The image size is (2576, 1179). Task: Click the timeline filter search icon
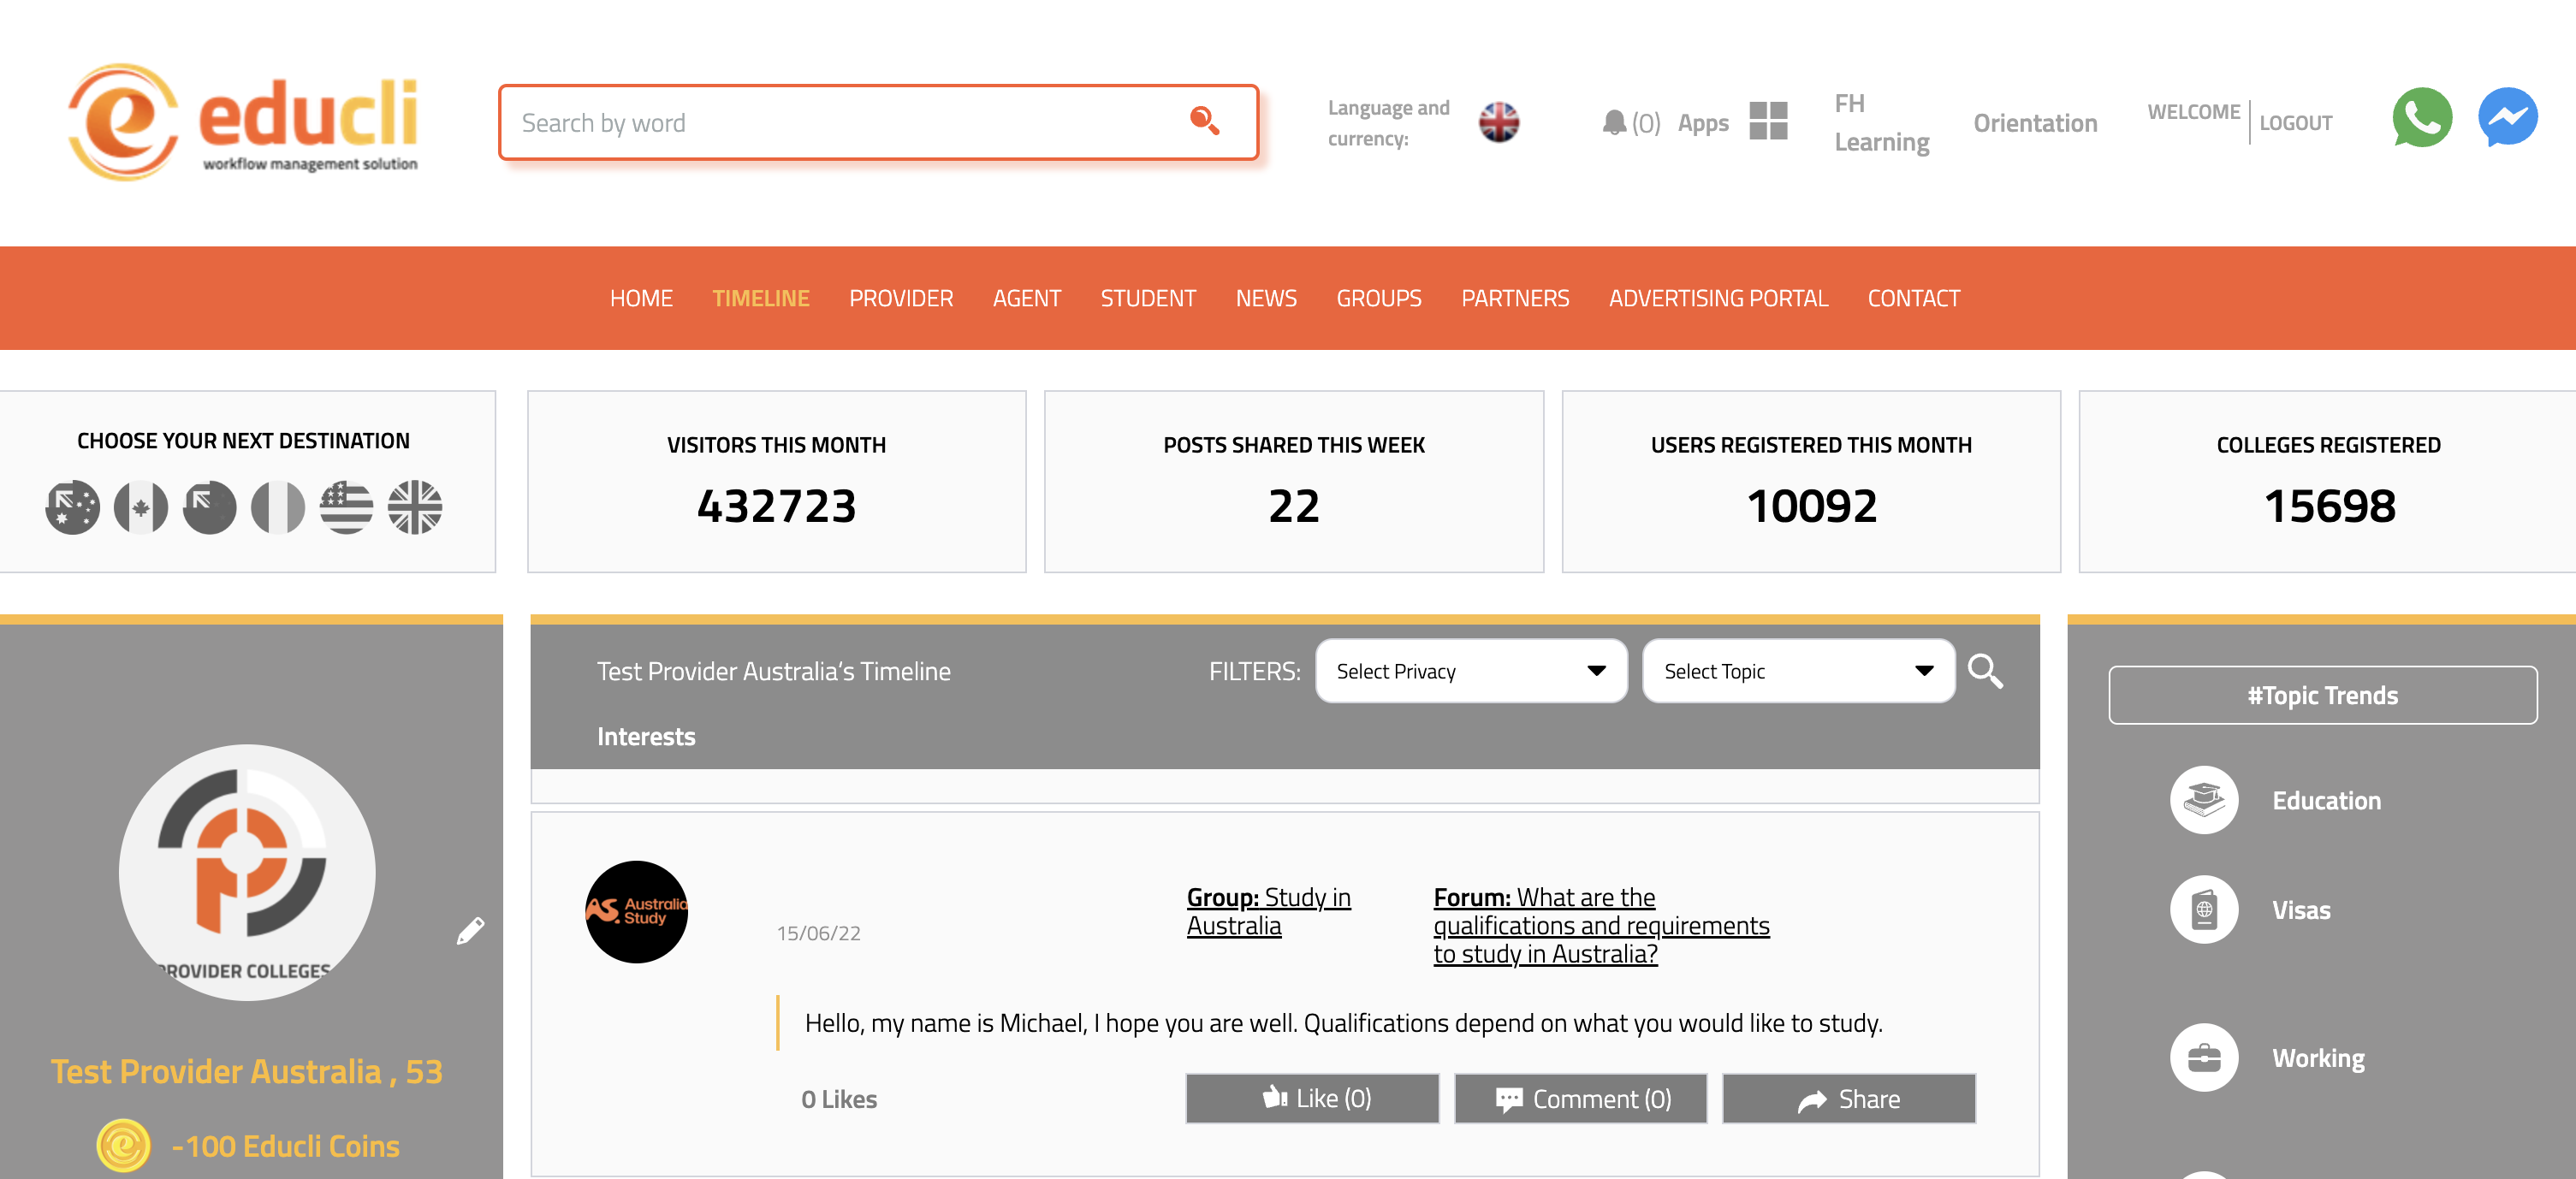1985,671
